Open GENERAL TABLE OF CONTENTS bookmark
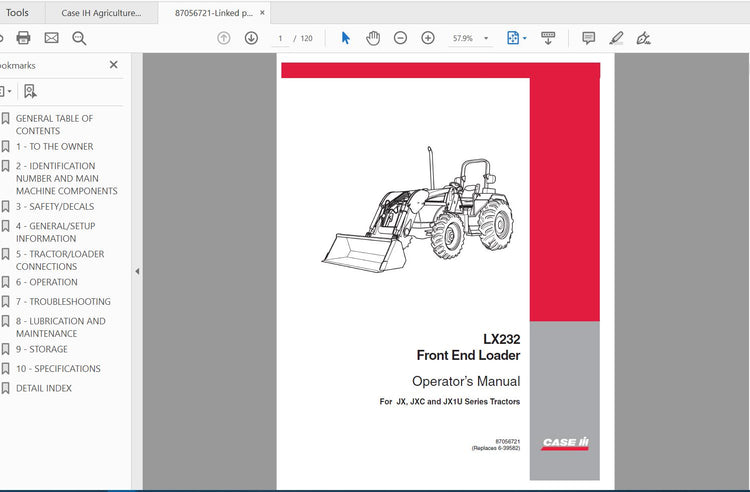 click(x=54, y=124)
